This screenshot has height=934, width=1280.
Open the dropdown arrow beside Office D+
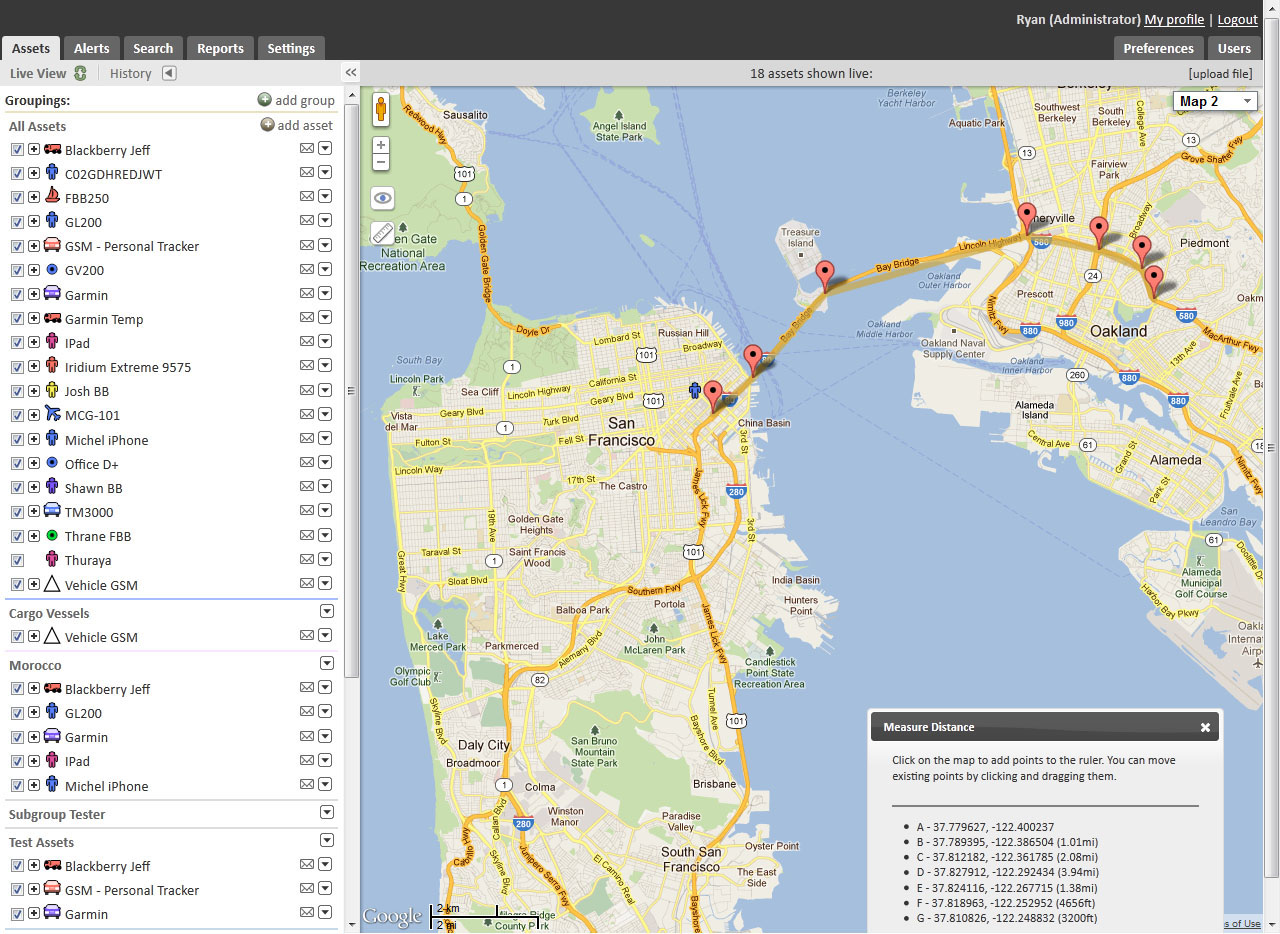tap(325, 462)
